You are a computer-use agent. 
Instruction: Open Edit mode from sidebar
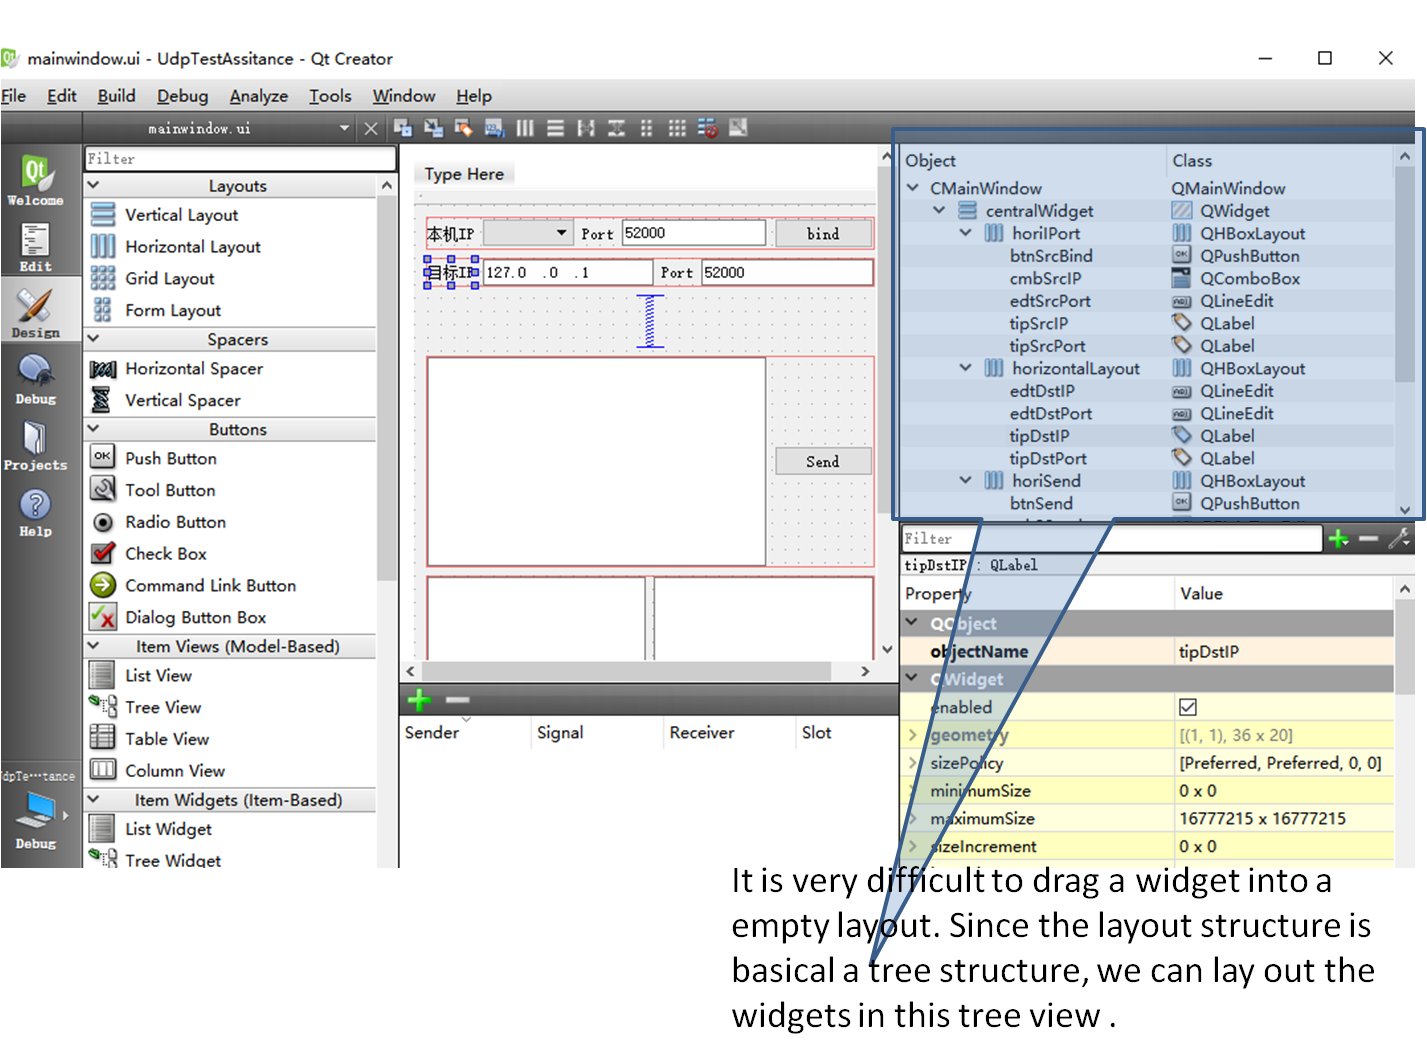[x=36, y=247]
